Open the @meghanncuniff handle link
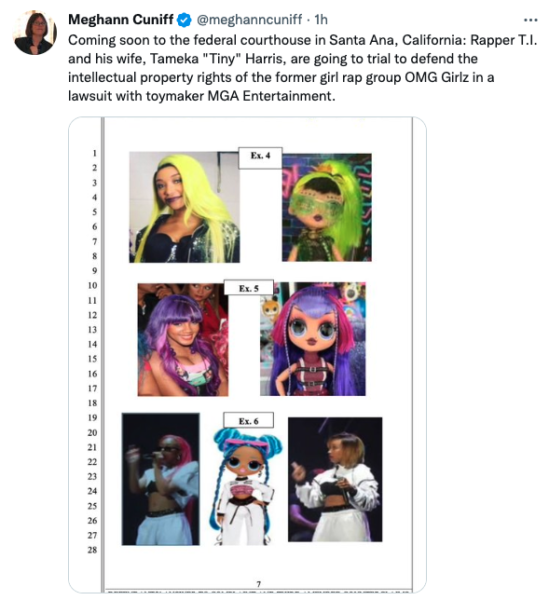 tap(249, 20)
